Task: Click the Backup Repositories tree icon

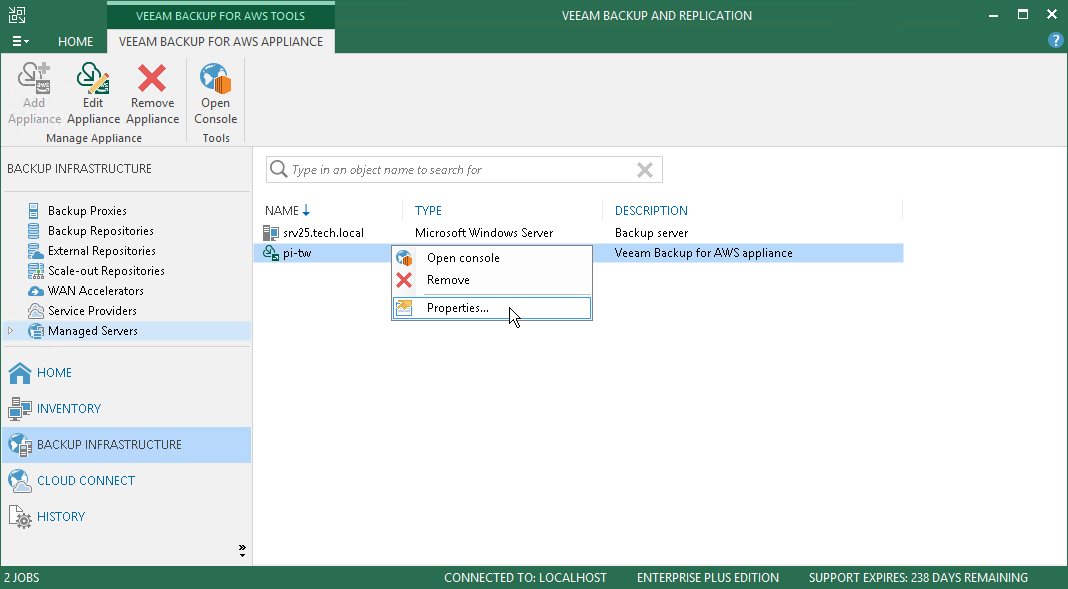Action: click(x=33, y=231)
